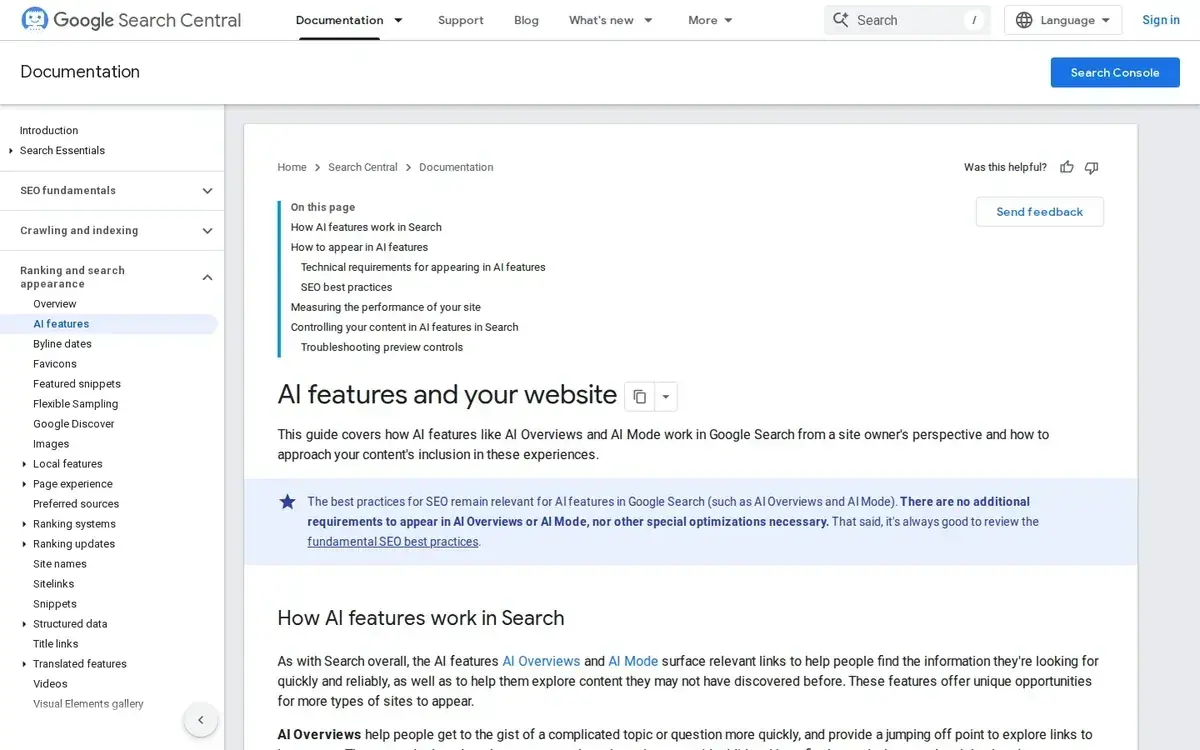Expand Search Essentials tree item
Image resolution: width=1200 pixels, height=750 pixels.
(x=10, y=151)
